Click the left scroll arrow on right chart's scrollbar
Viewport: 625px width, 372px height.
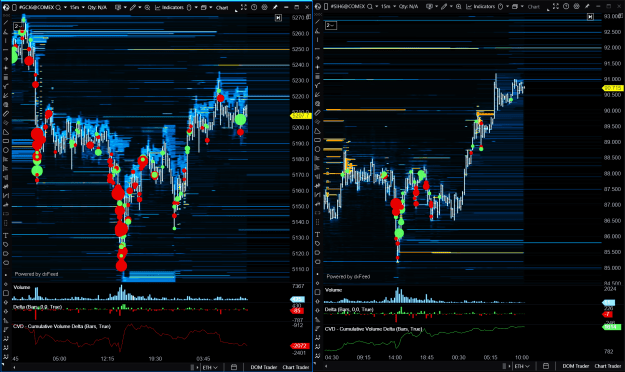pyautogui.click(x=326, y=366)
